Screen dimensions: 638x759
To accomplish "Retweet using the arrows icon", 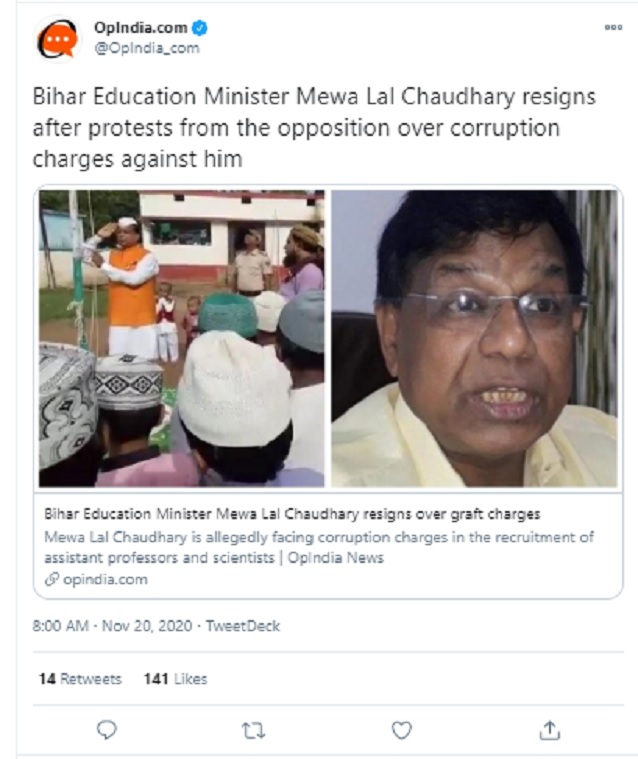I will coord(253,730).
